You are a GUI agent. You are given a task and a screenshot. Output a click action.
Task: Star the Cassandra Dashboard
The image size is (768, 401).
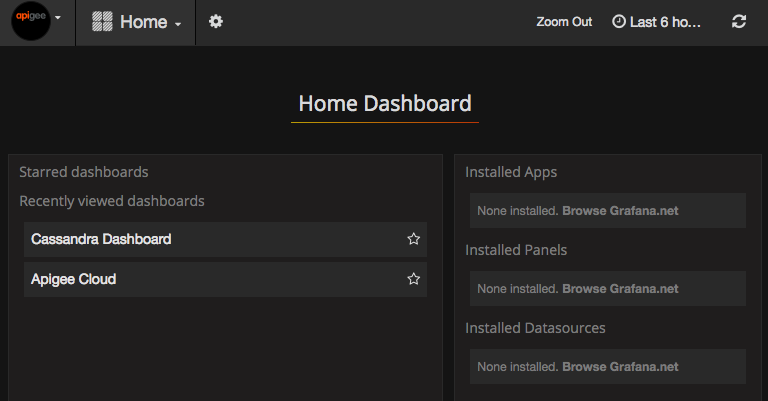pos(413,240)
